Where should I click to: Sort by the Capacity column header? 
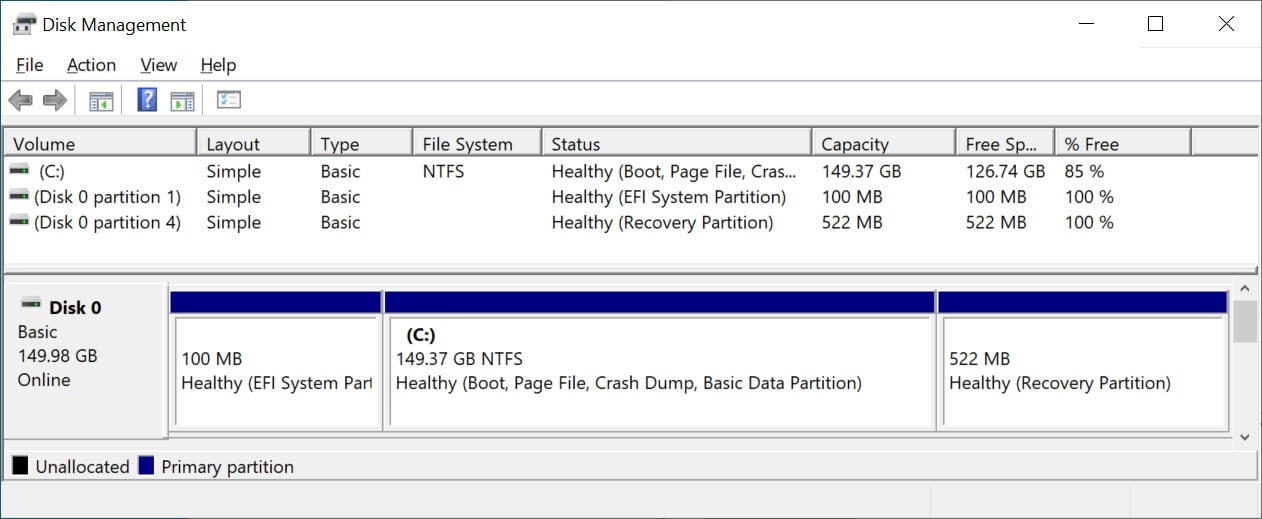pyautogui.click(x=855, y=144)
